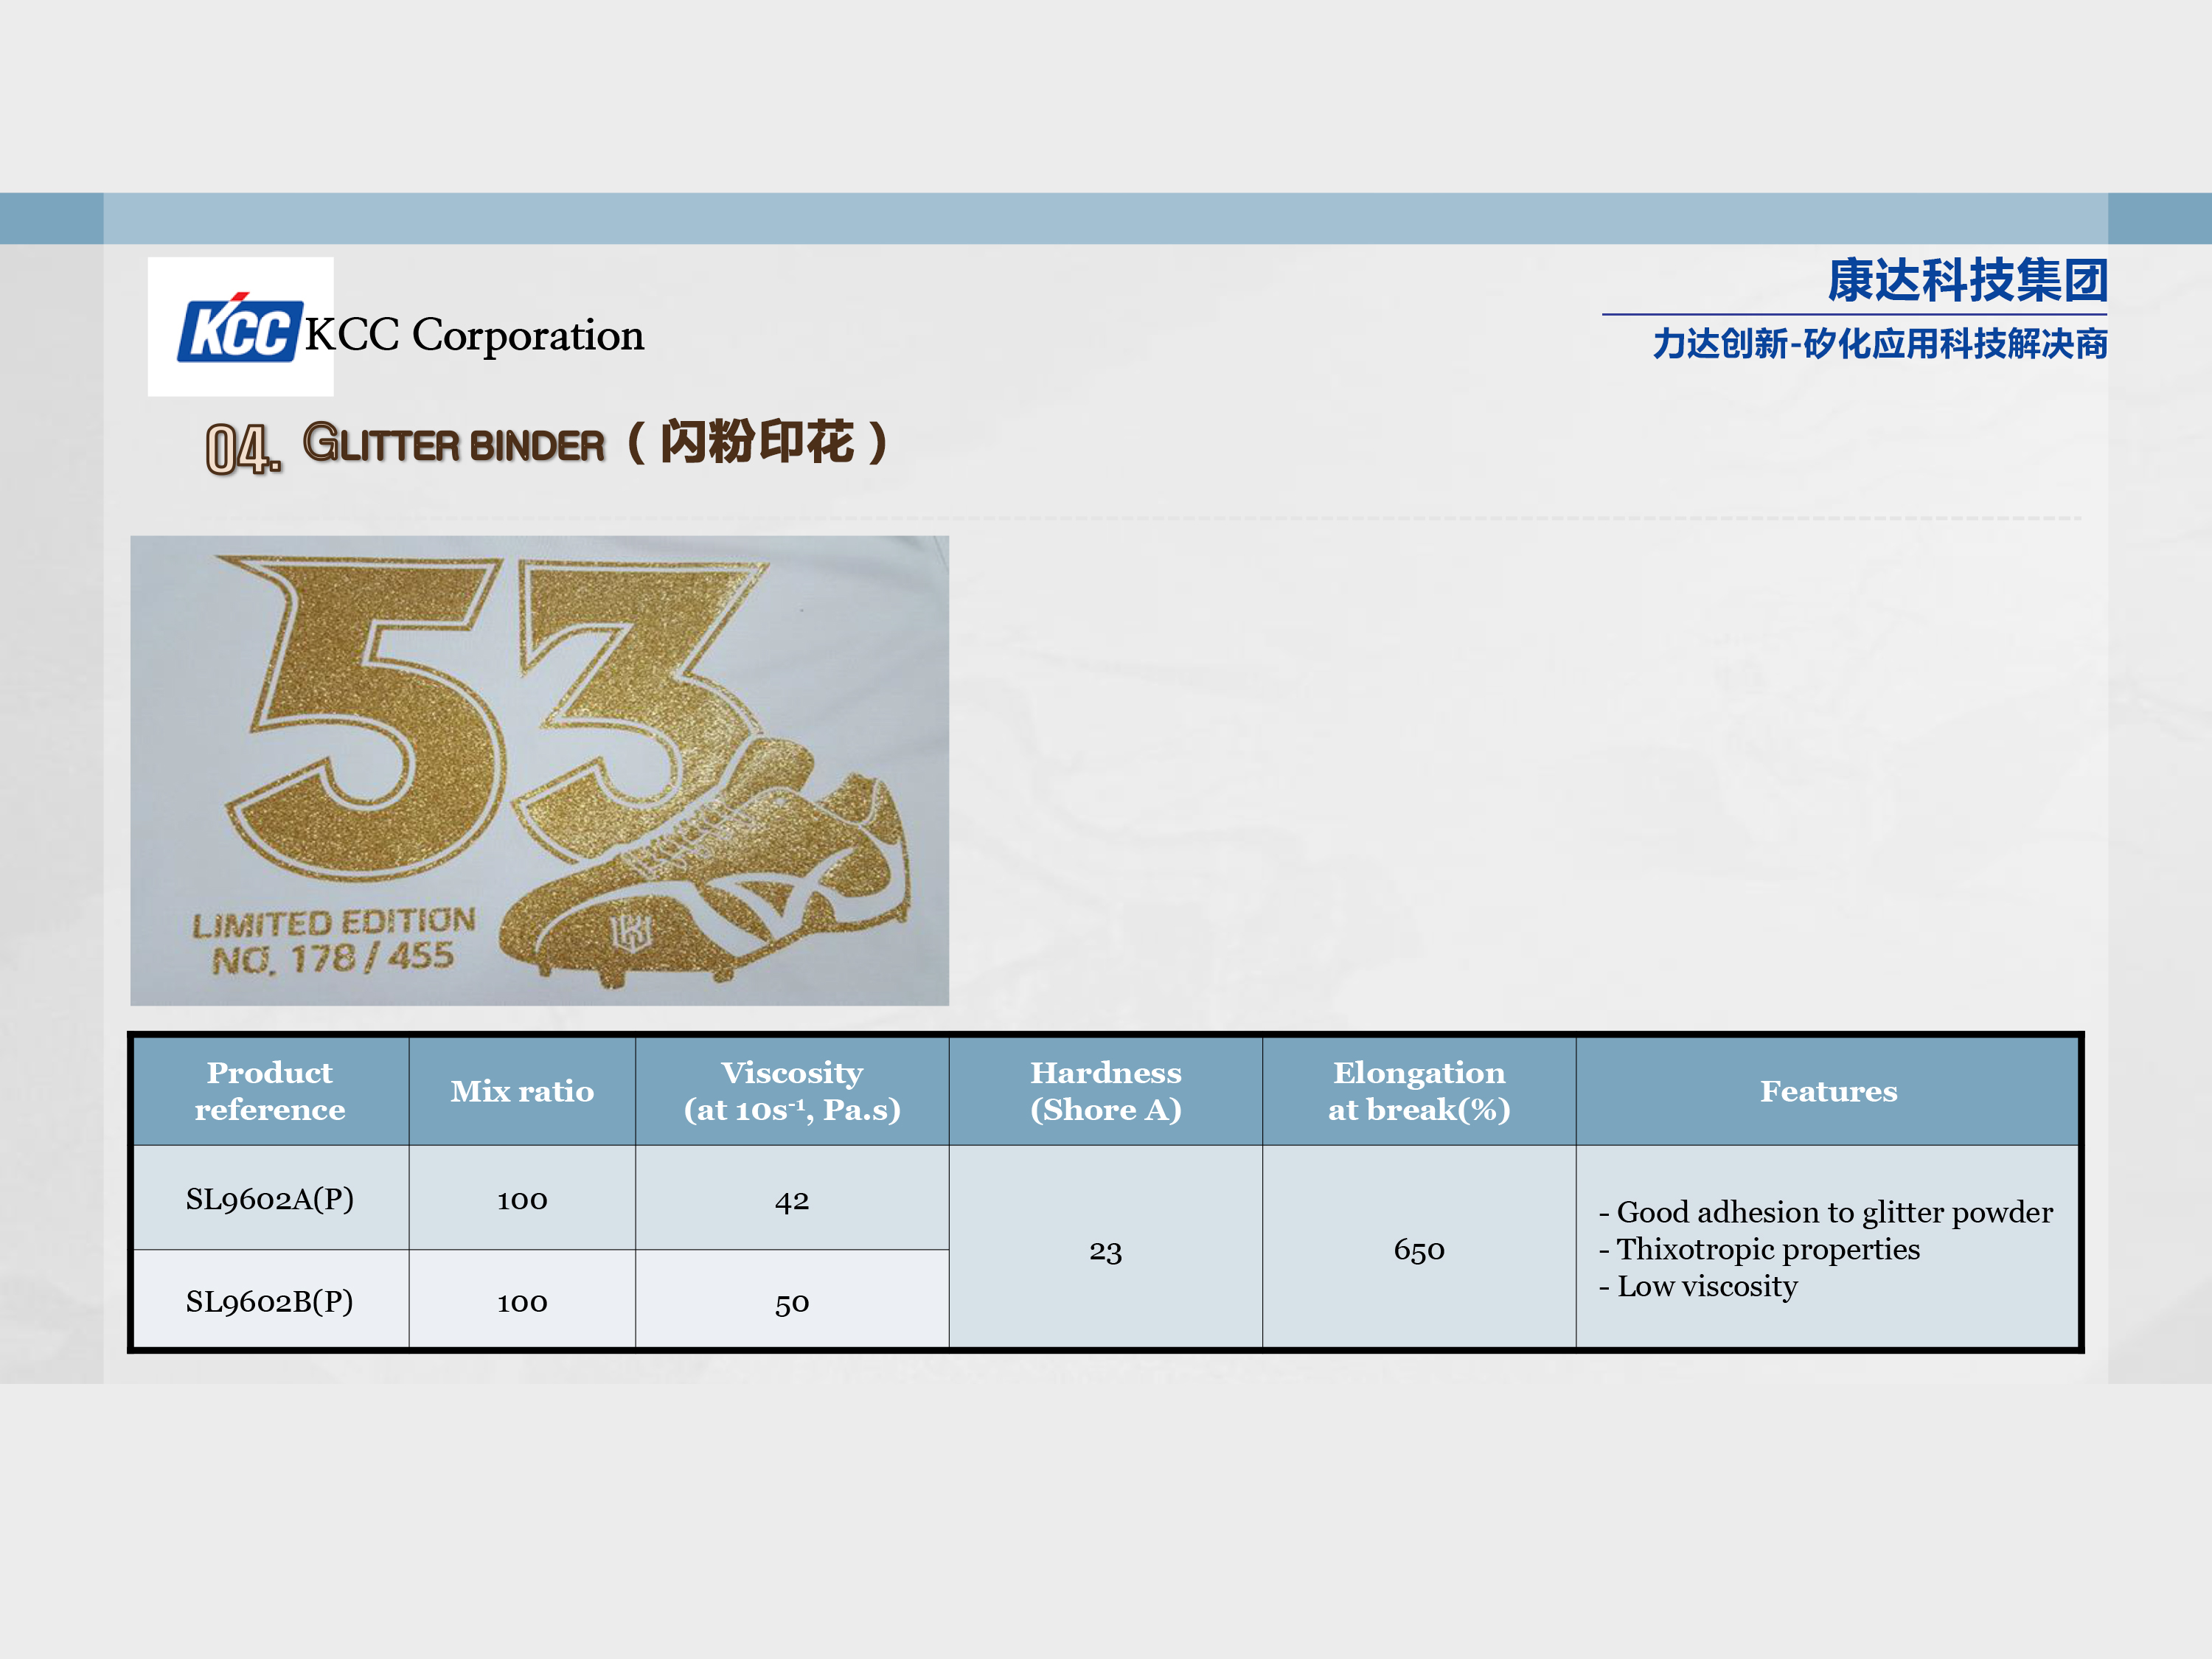
Task: Select the 'SL9602A(P)' cell
Action: coord(270,1198)
